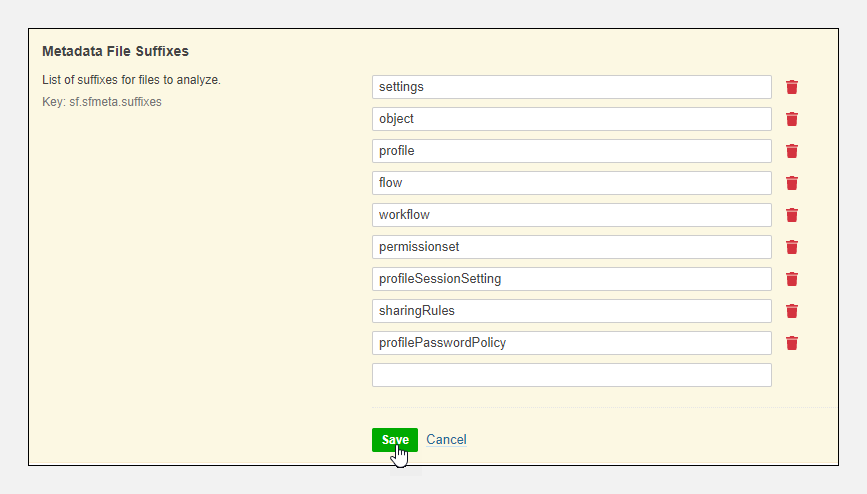
Task: Focus the settings text field
Action: click(571, 87)
